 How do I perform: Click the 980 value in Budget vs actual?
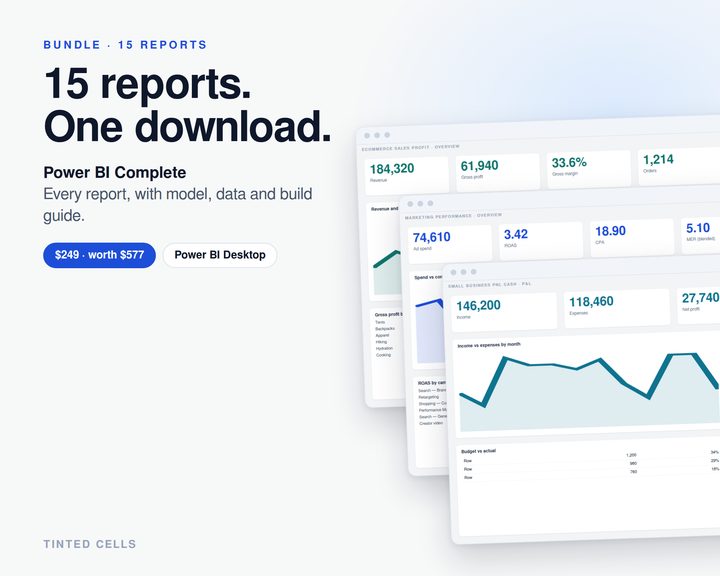click(633, 463)
